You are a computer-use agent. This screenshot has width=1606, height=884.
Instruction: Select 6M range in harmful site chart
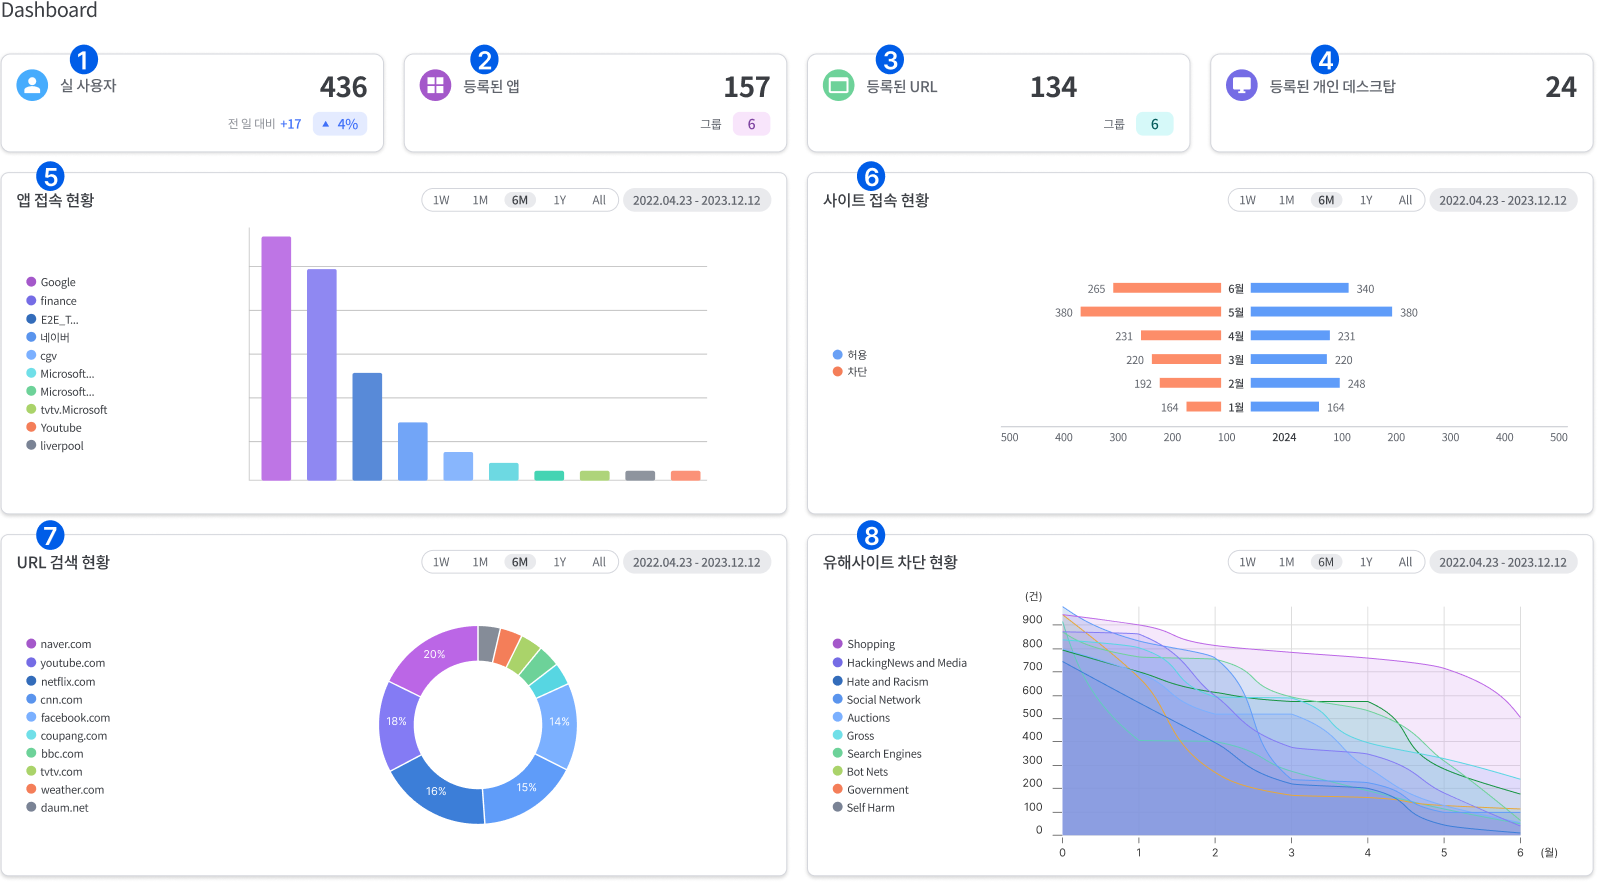pos(1326,562)
